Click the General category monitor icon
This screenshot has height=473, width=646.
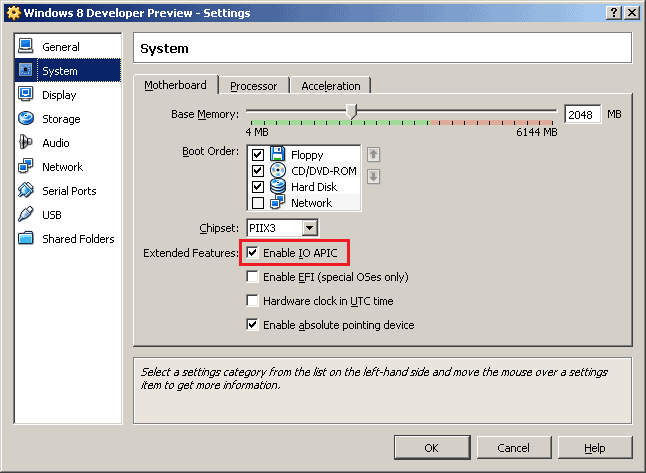pyautogui.click(x=26, y=46)
